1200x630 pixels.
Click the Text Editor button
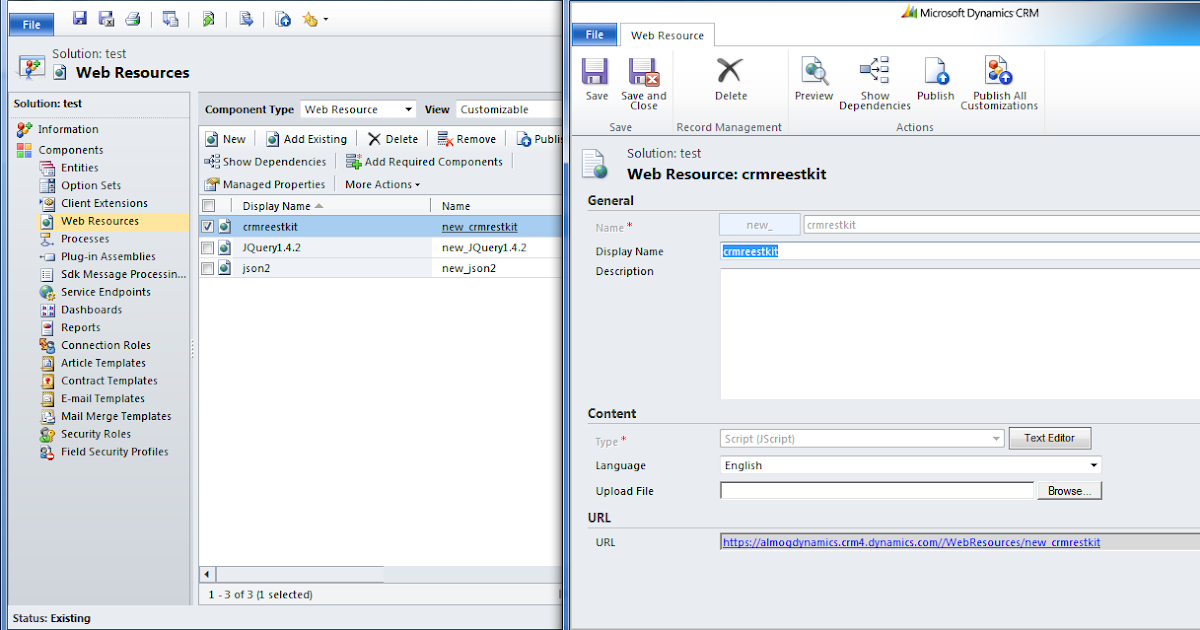click(1049, 437)
